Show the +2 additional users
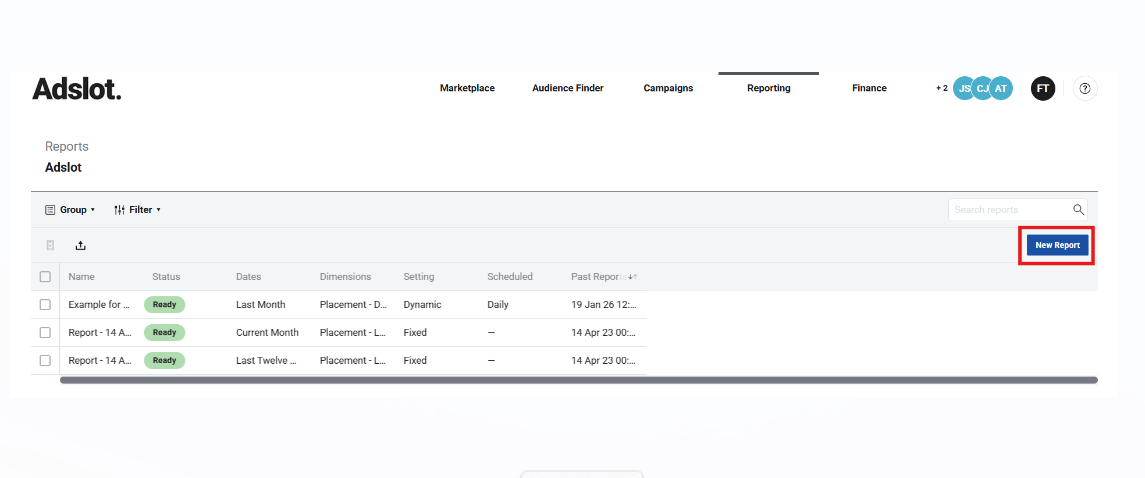 point(941,89)
